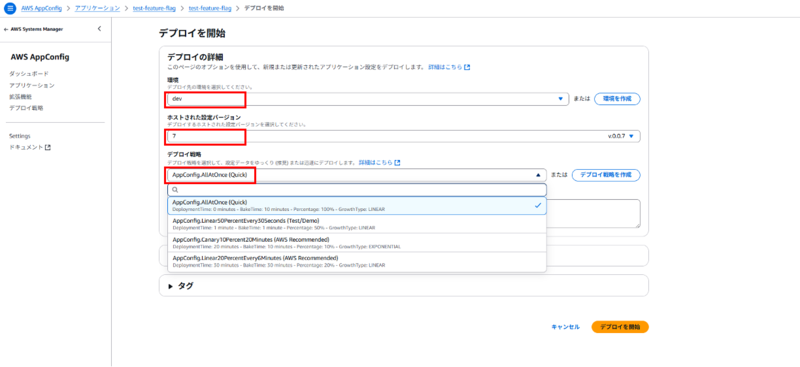Click the external link icon beside ドキュメント
Viewport: 800px width, 367px height.
[x=48, y=148]
